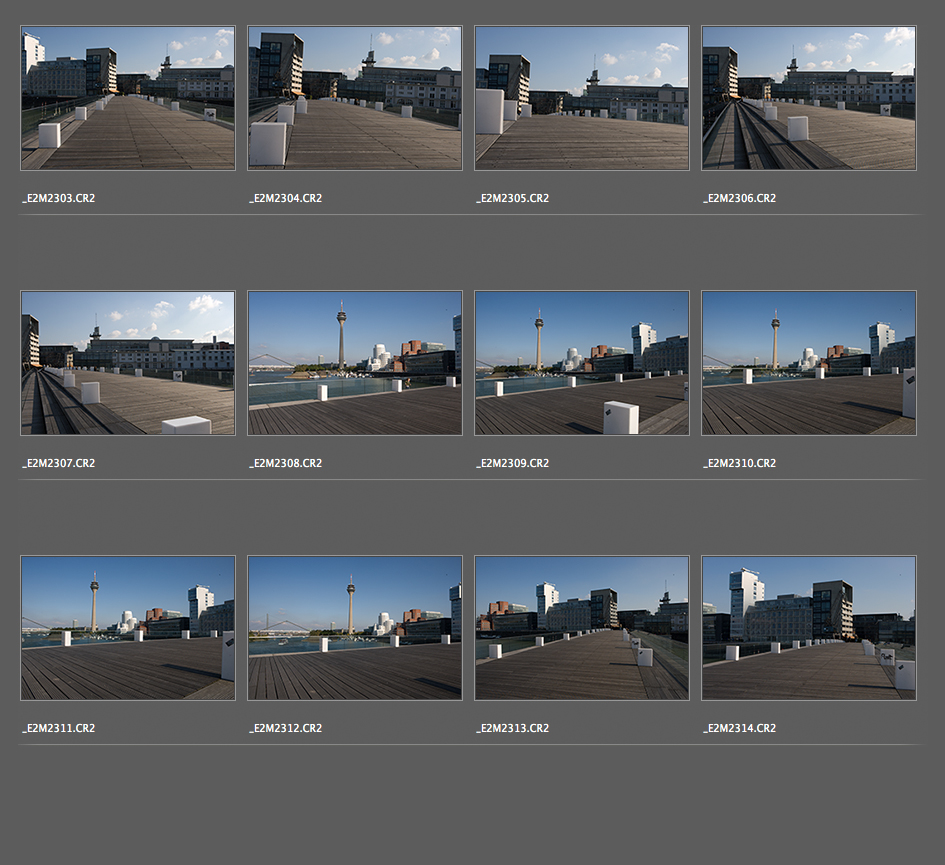The width and height of the screenshot is (945, 865).
Task: Click the _E2M2312.CR2 filename label
Action: coord(285,728)
